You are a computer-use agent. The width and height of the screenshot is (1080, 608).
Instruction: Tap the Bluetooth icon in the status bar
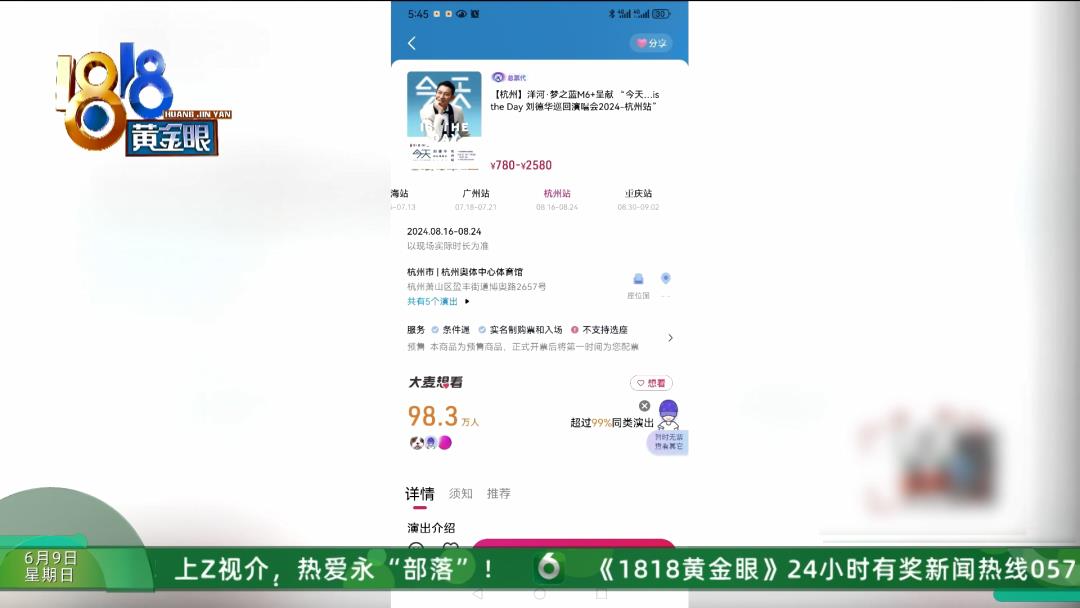[611, 14]
